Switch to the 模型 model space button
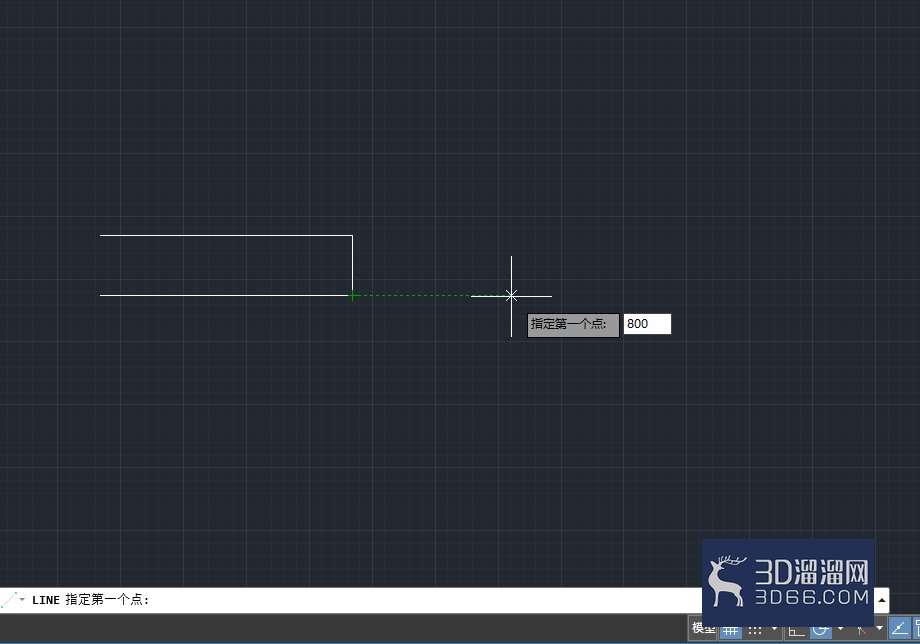This screenshot has width=920, height=644. coord(702,628)
